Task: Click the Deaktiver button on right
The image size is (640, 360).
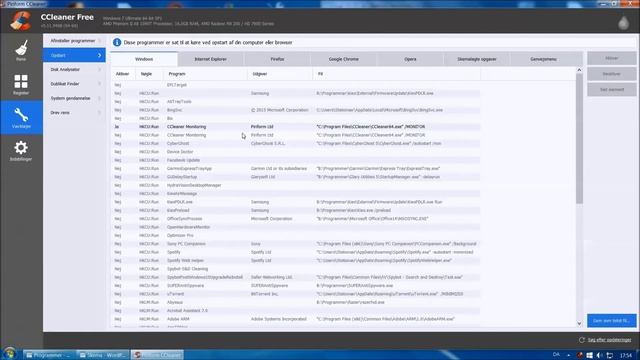Action: [x=611, y=74]
